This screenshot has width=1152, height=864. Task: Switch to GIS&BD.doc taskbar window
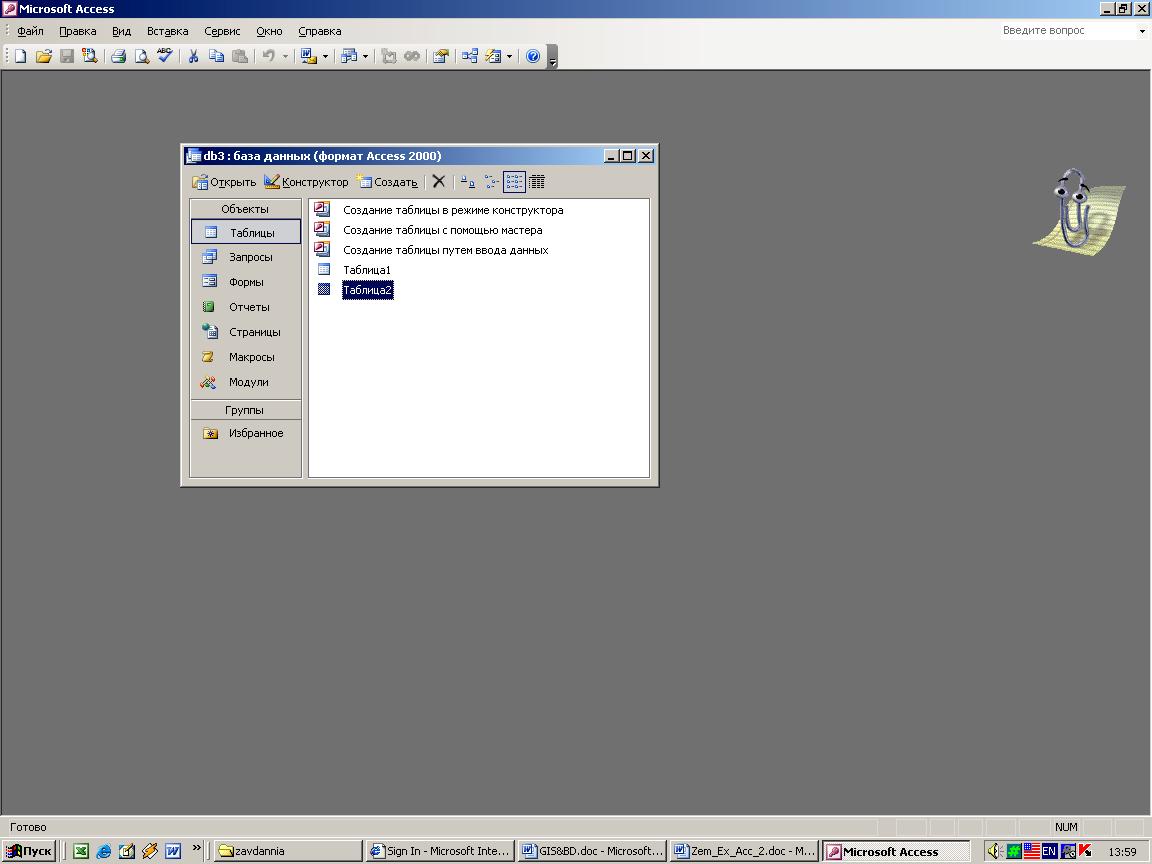(591, 851)
